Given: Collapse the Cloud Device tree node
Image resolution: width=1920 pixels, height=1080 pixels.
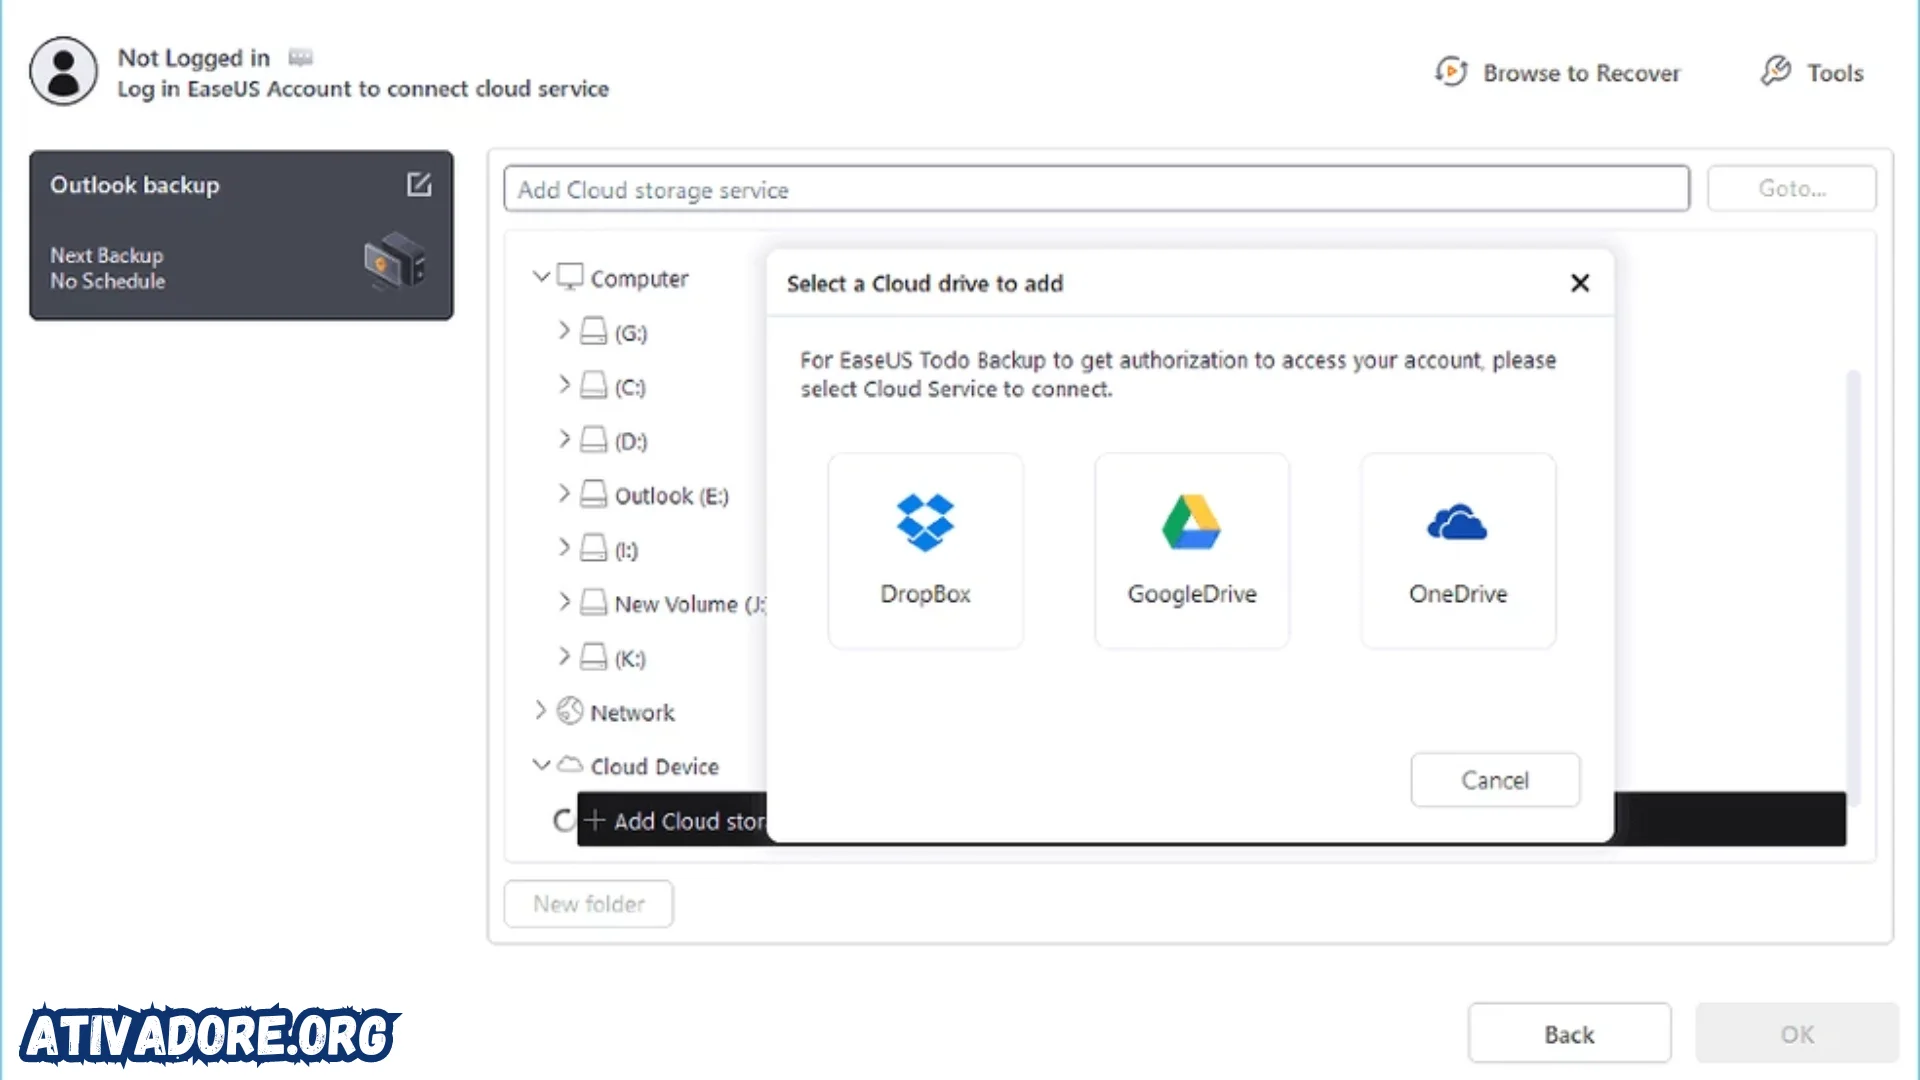Looking at the screenshot, I should click(x=541, y=765).
